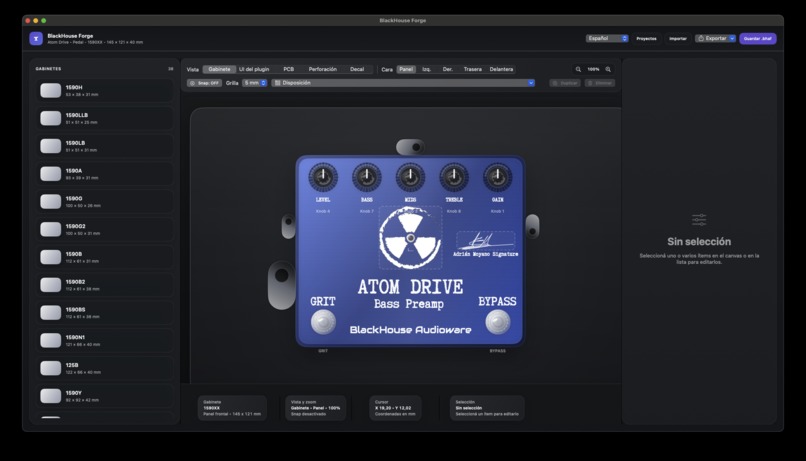Select the right side jack of the pedal
The image size is (806, 461).
tap(532, 227)
